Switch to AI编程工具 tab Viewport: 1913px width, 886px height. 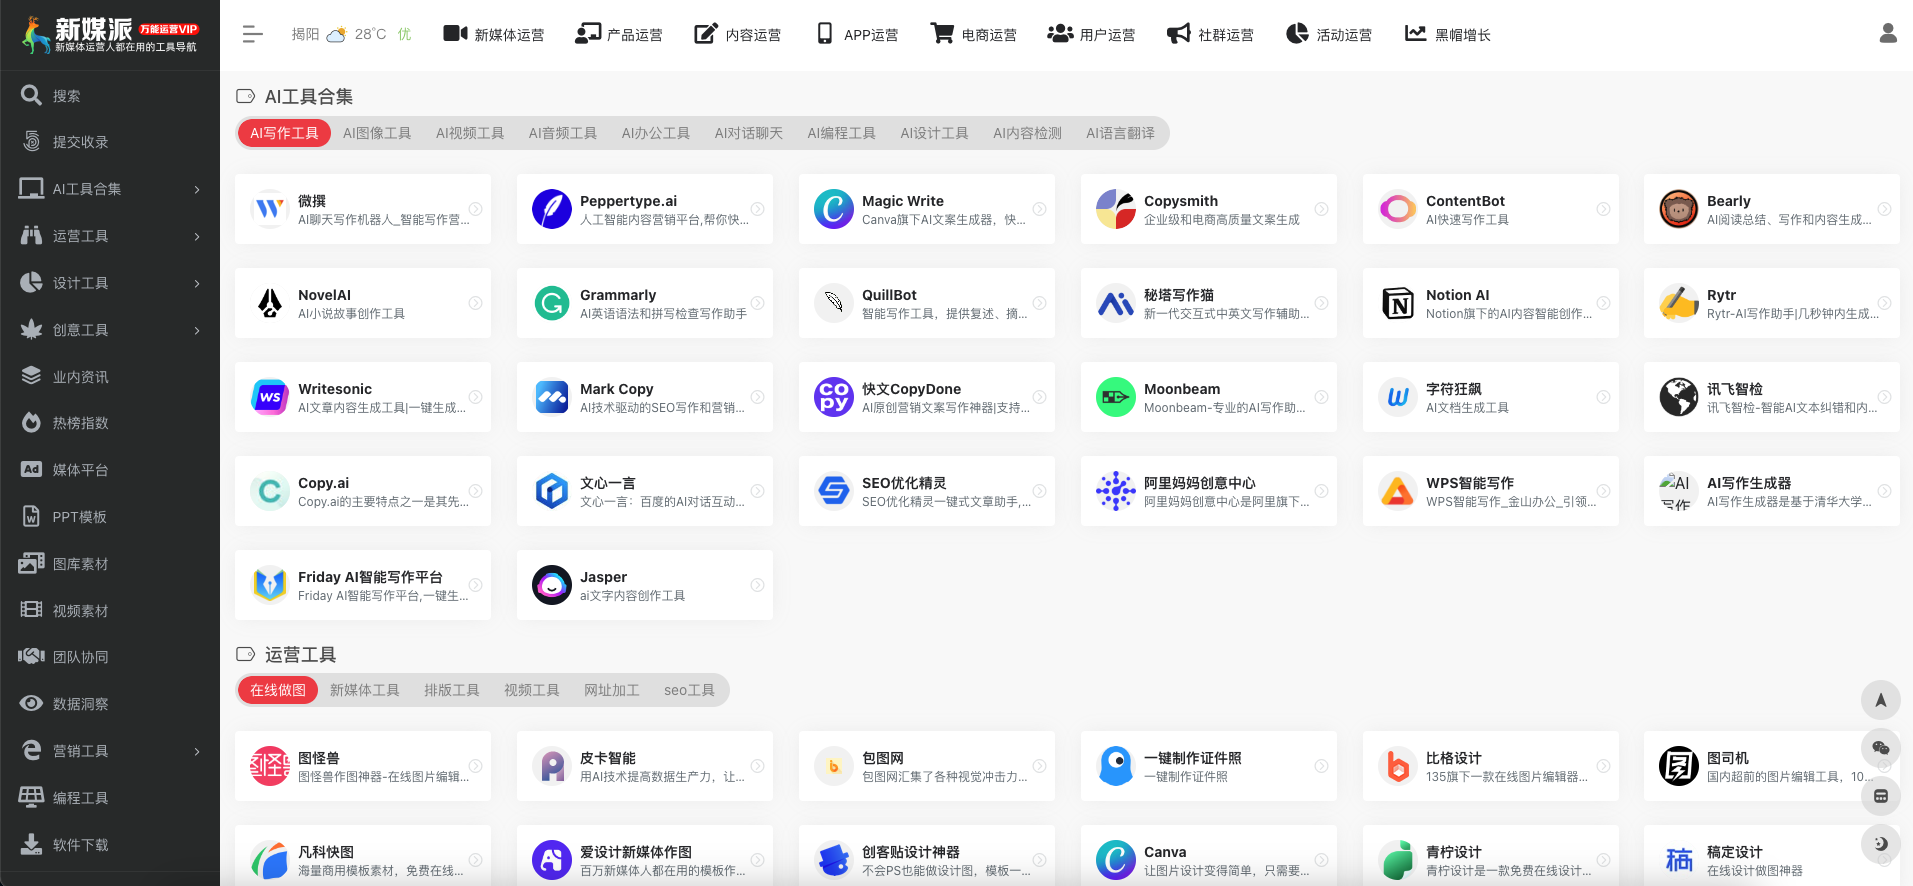[x=841, y=133]
